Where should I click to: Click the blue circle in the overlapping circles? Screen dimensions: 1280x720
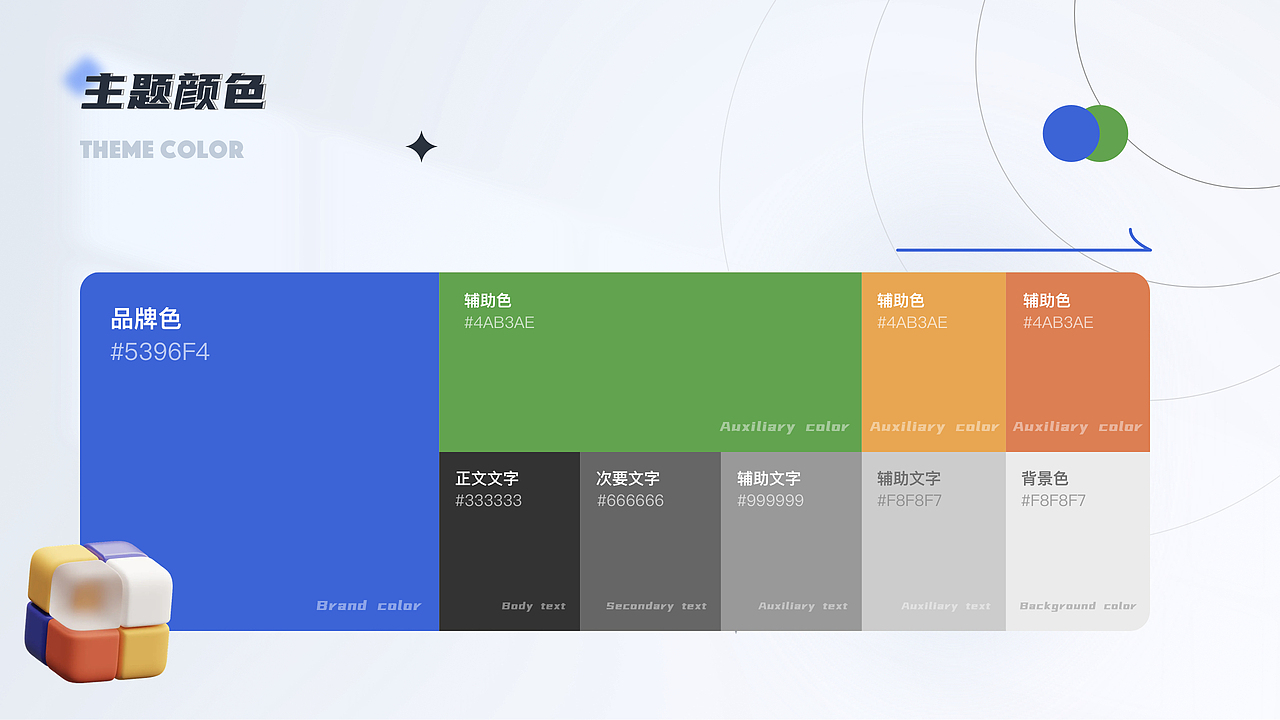click(1071, 133)
